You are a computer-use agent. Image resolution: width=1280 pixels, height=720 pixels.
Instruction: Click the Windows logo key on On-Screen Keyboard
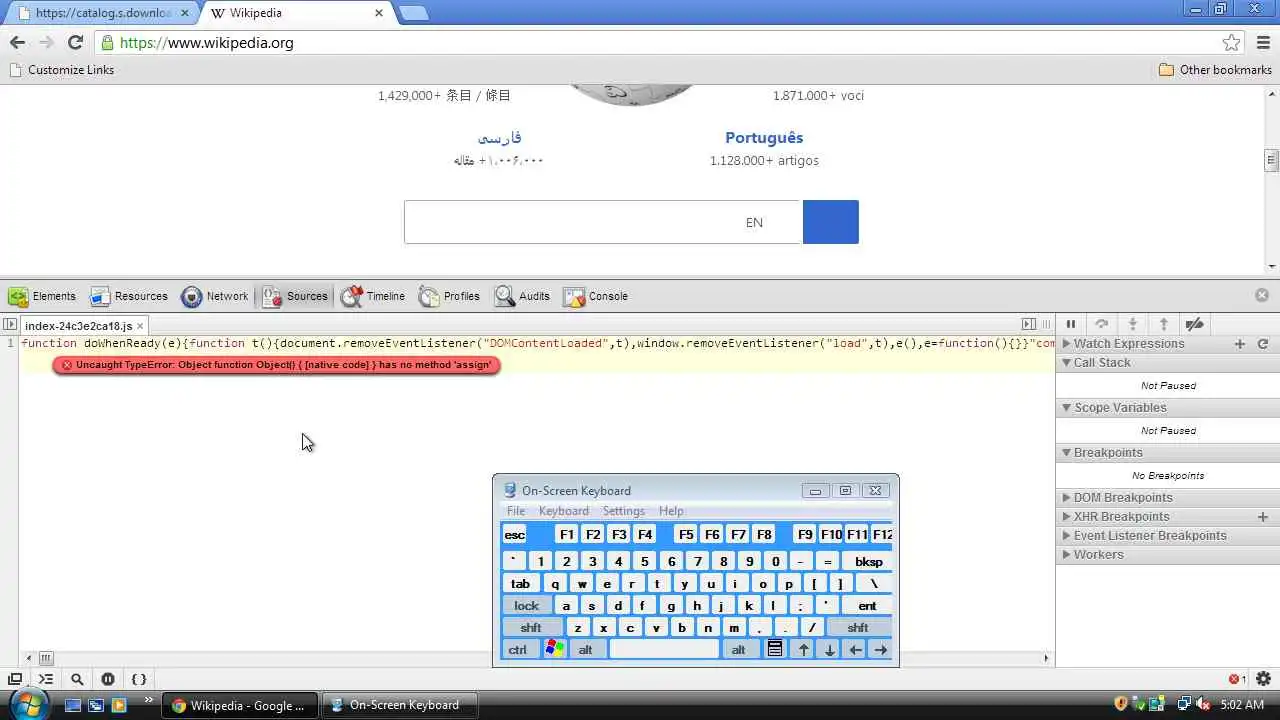point(554,650)
